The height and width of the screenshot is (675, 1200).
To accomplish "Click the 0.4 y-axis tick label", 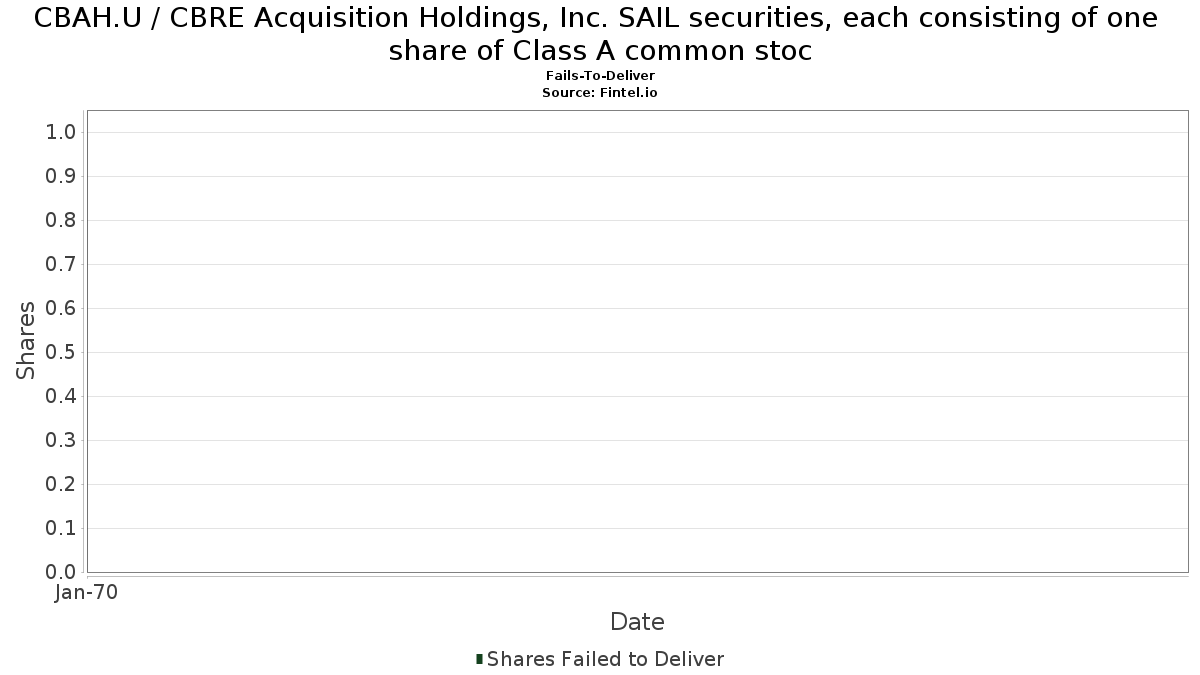I will [x=61, y=397].
